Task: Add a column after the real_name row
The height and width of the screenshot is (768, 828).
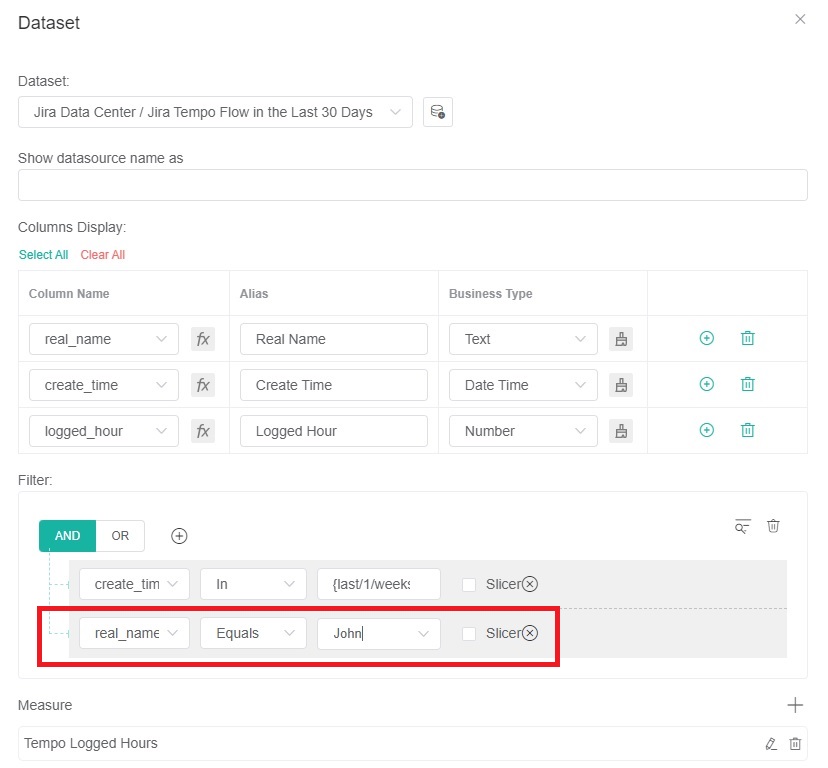Action: click(706, 339)
